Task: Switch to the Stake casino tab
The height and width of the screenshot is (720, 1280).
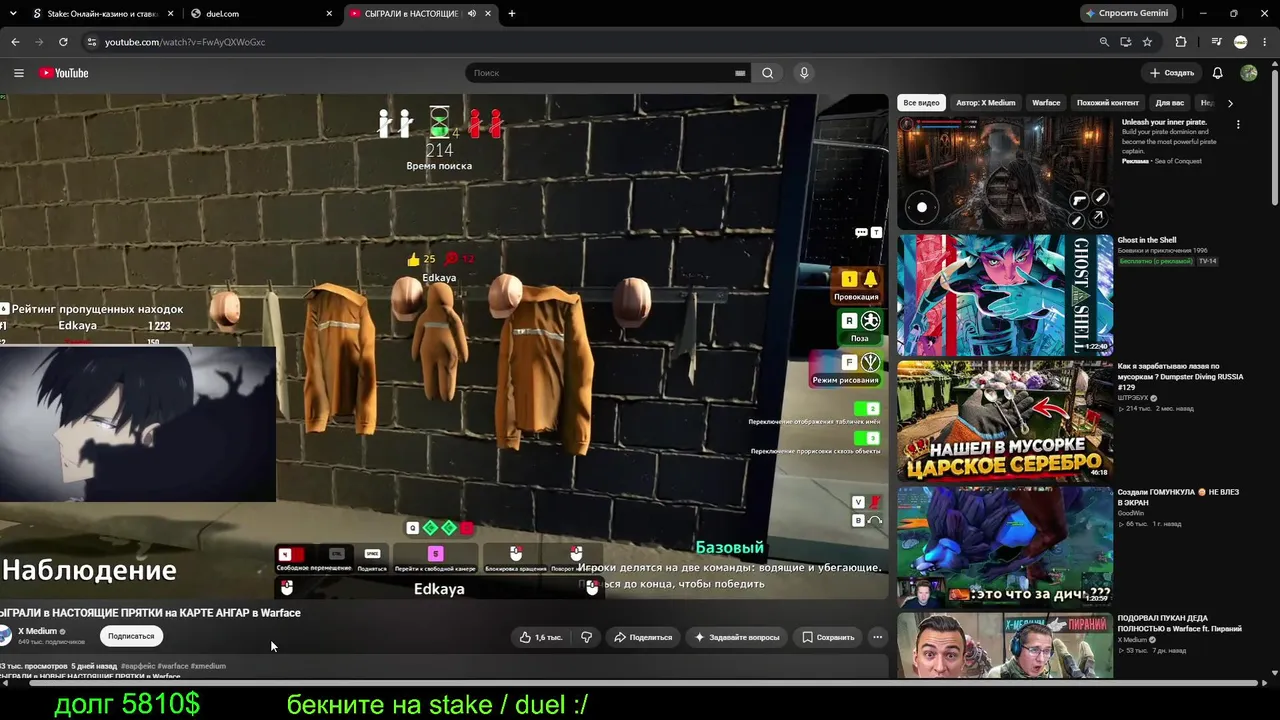Action: click(x=103, y=14)
